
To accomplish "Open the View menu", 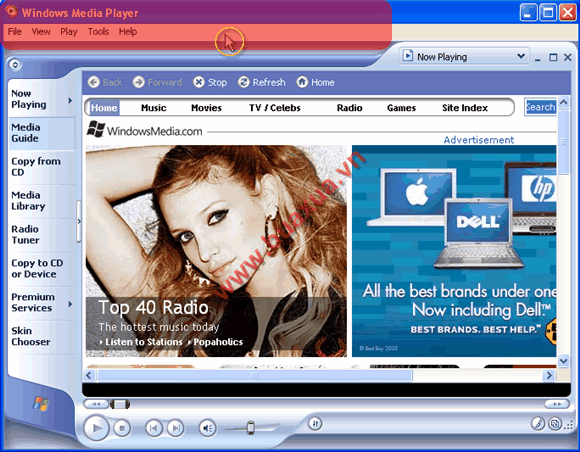I will [41, 32].
